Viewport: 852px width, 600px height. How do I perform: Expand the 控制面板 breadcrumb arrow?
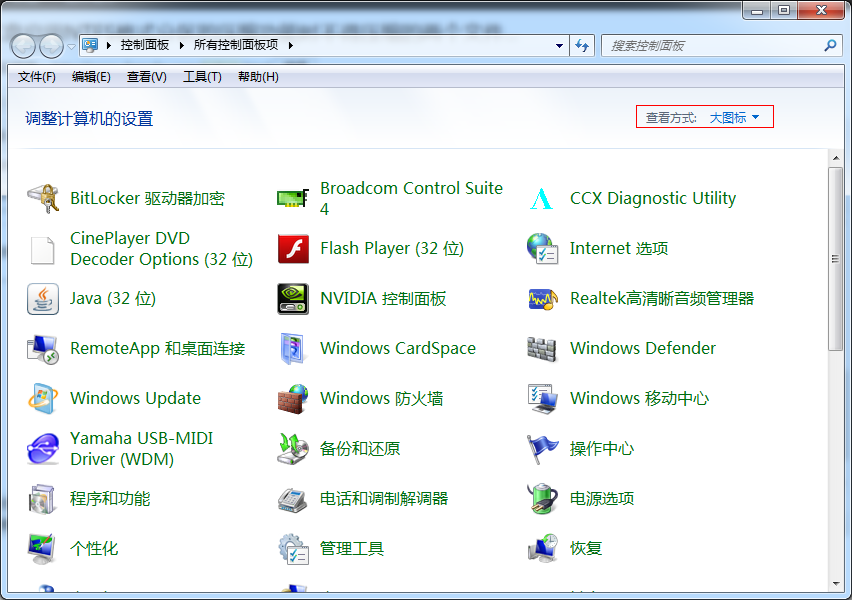(179, 45)
